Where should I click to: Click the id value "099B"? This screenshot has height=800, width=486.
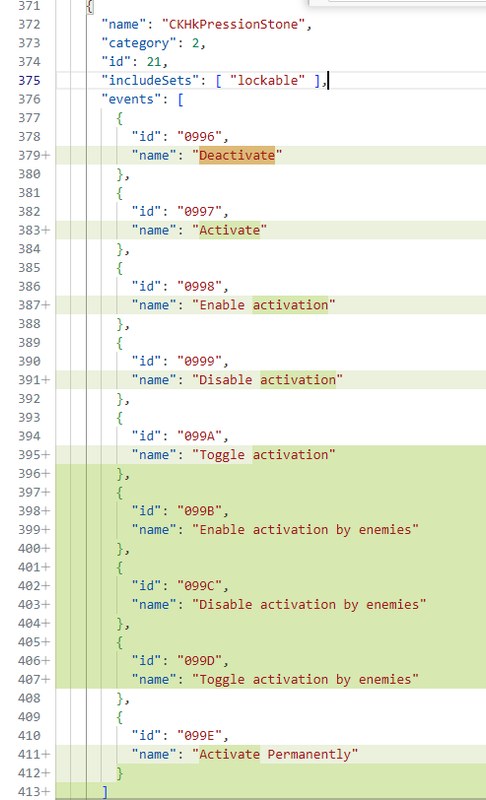pyautogui.click(x=199, y=511)
